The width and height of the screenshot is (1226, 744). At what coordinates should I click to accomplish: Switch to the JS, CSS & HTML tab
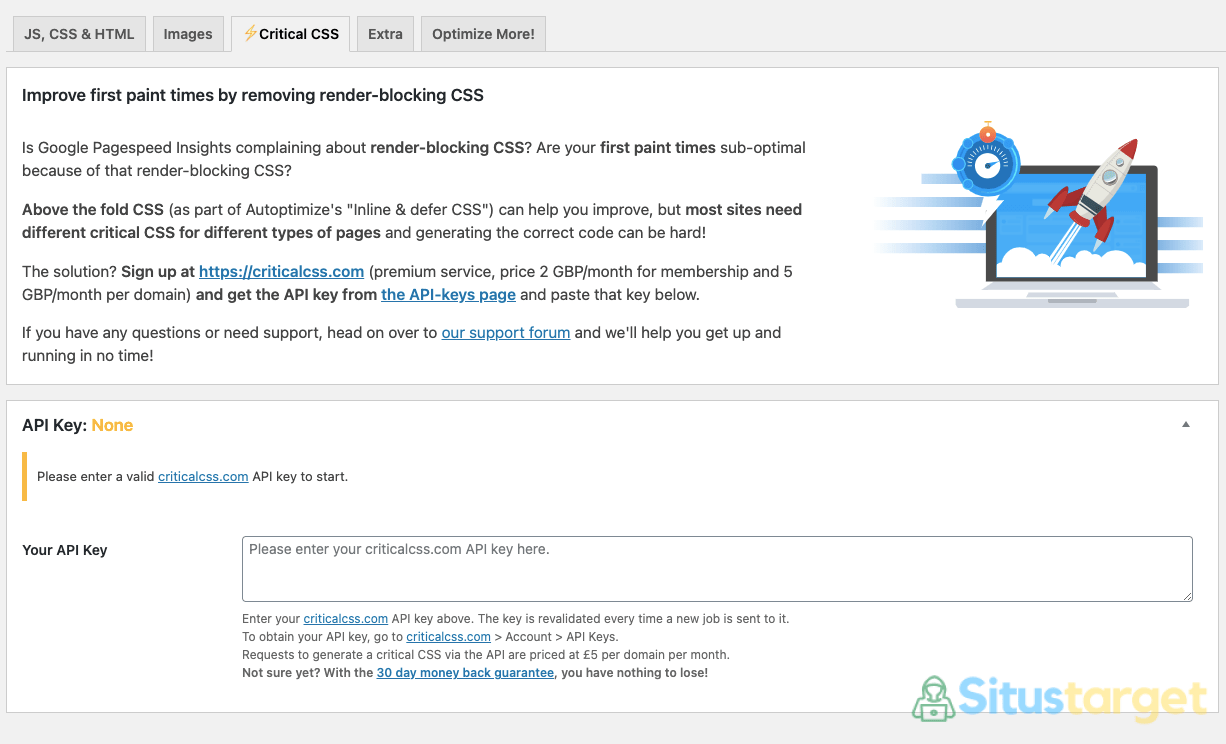coord(79,34)
